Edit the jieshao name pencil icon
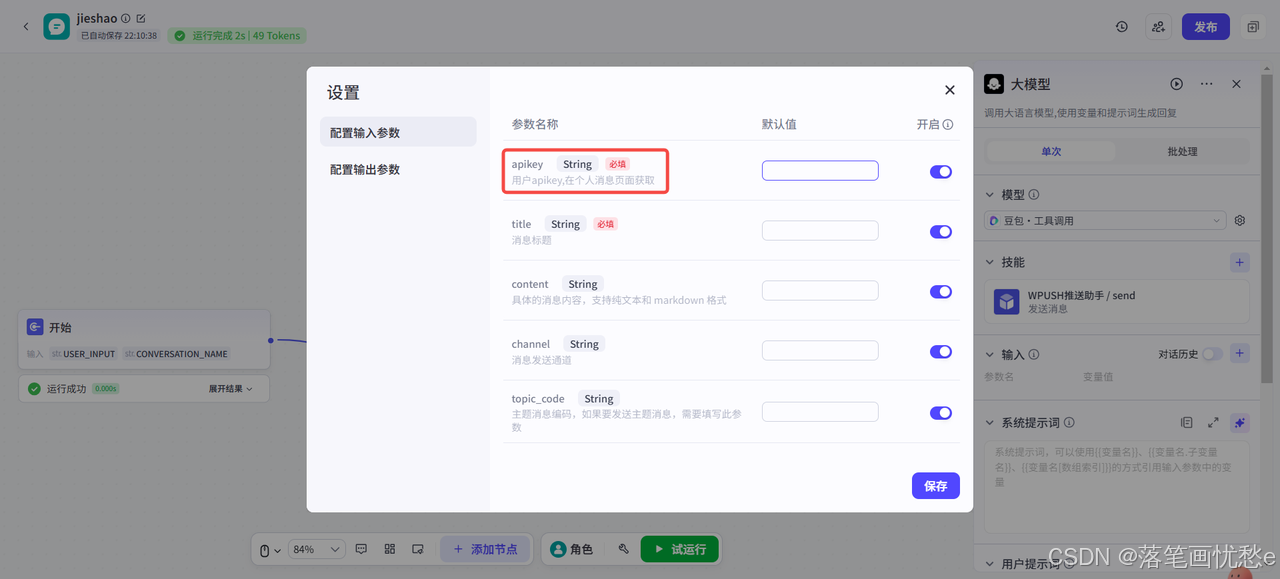 pyautogui.click(x=141, y=18)
